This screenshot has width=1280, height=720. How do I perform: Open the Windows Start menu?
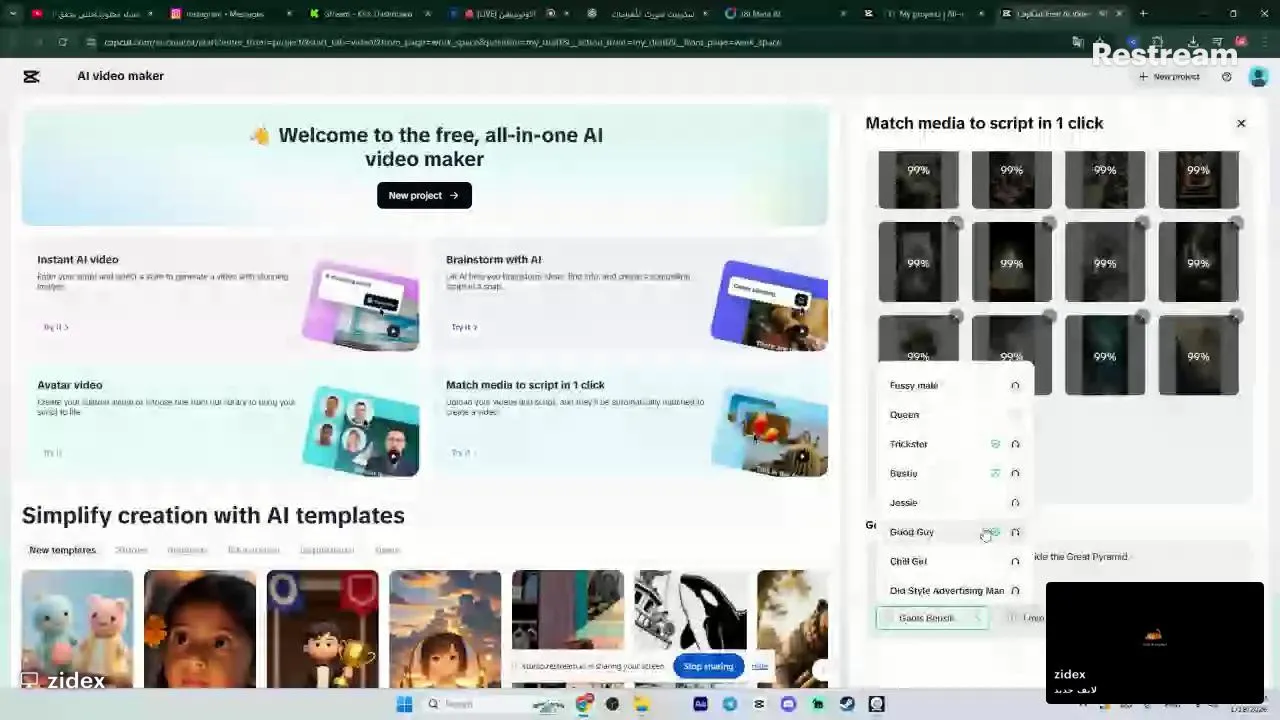404,704
